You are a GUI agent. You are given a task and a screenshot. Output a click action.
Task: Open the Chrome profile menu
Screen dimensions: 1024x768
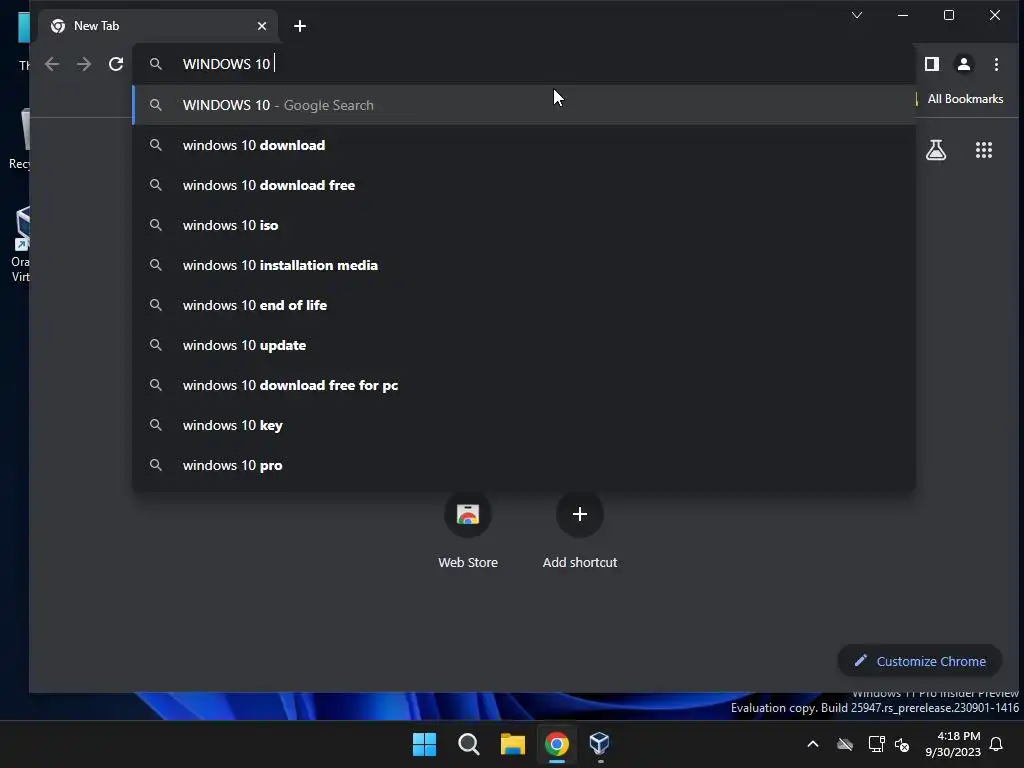point(964,64)
